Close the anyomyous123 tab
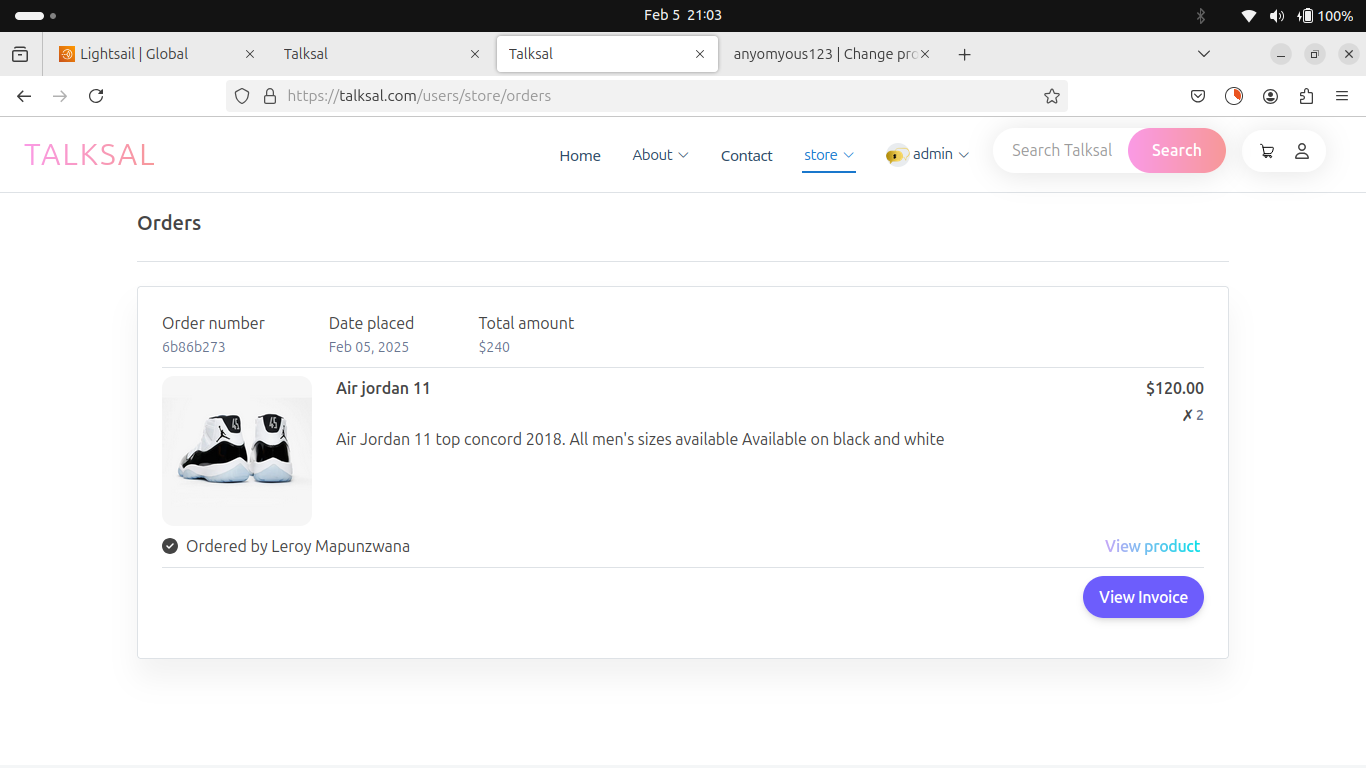Screen dimensions: 1366x768 pyautogui.click(x=925, y=54)
